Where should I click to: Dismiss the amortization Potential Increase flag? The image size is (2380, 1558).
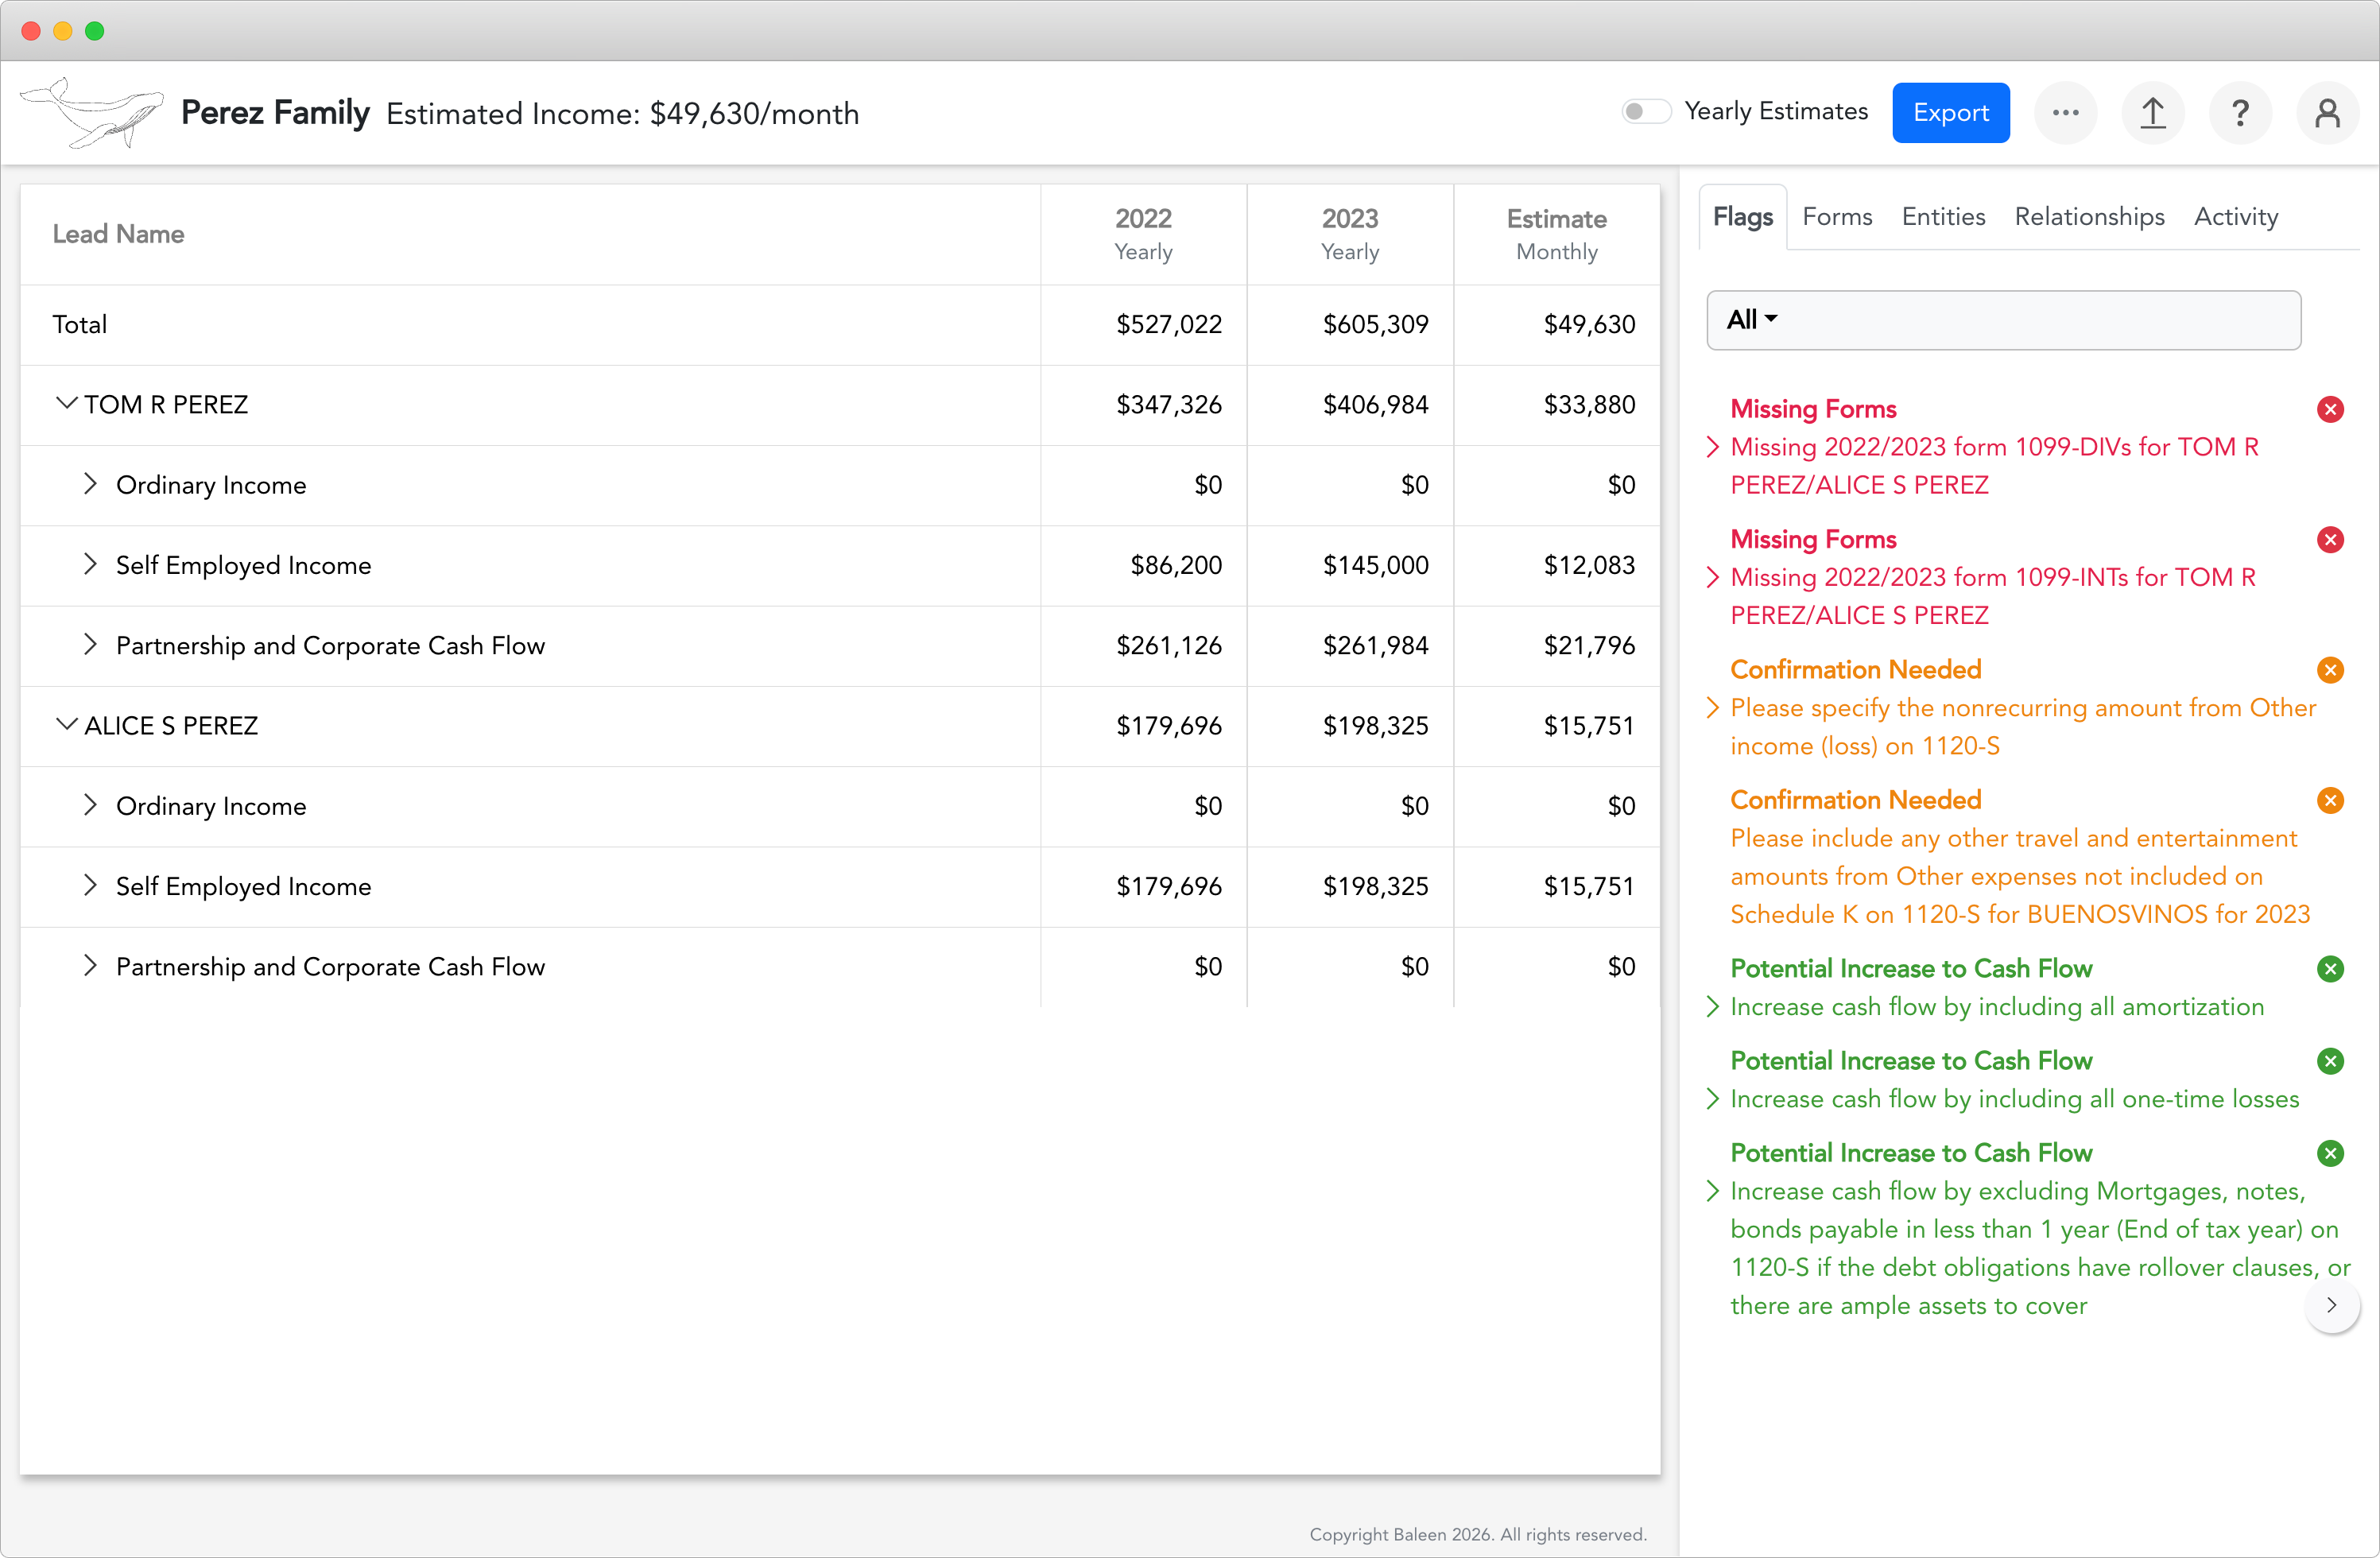point(2331,968)
